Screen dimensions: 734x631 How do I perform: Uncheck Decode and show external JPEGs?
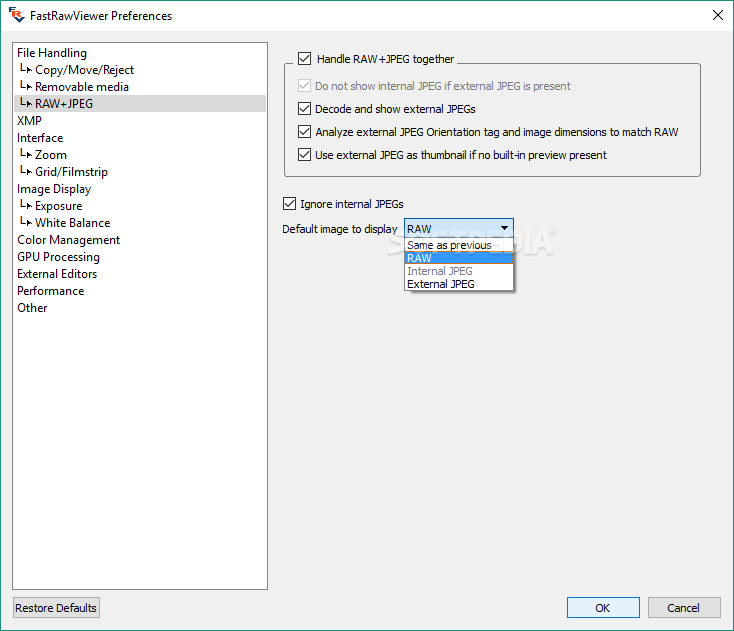pyautogui.click(x=305, y=109)
